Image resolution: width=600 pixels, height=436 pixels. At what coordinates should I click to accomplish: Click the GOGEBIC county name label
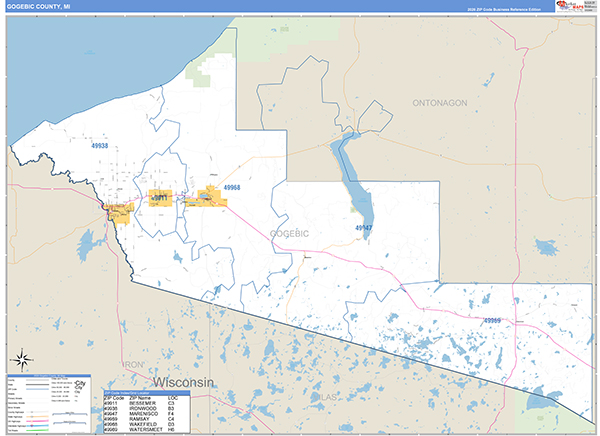[x=289, y=234]
